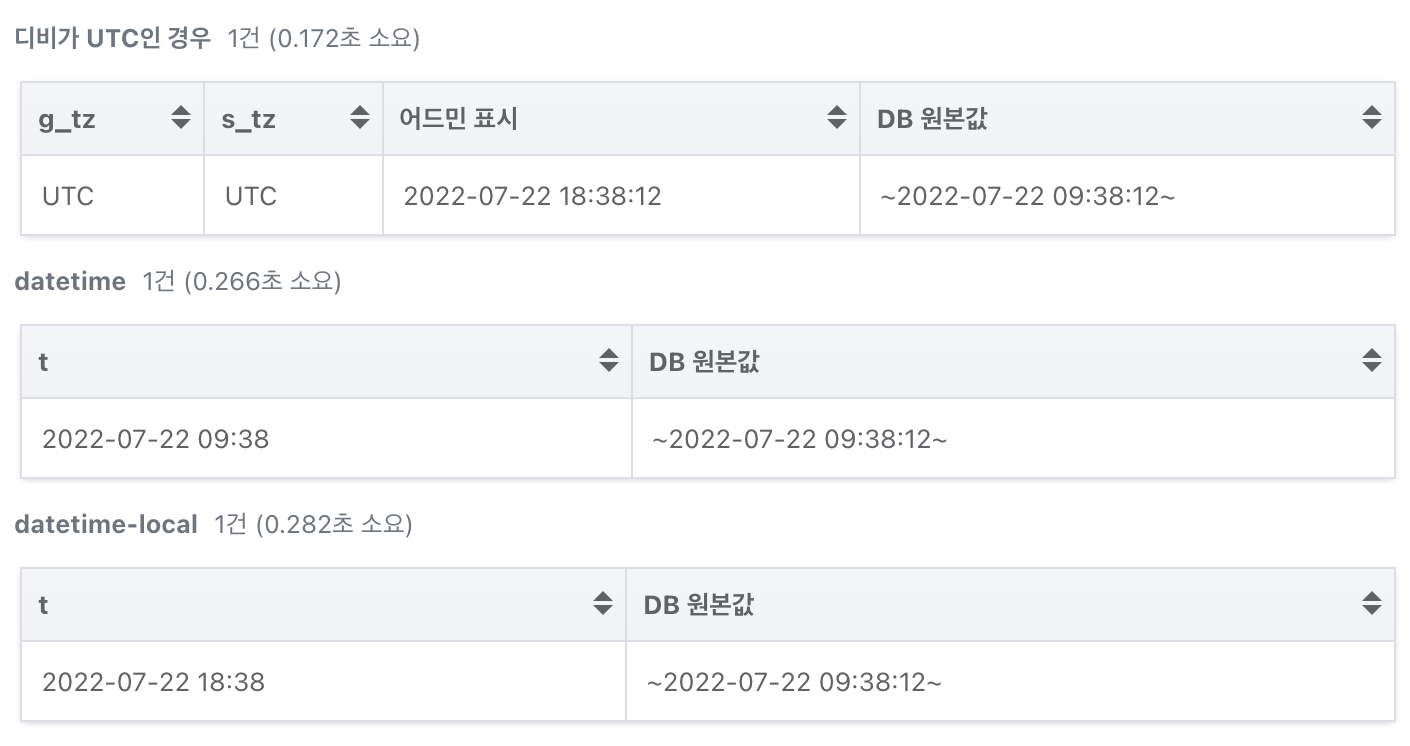The width and height of the screenshot is (1410, 746).
Task: Click the datetime section title
Action: 70,282
